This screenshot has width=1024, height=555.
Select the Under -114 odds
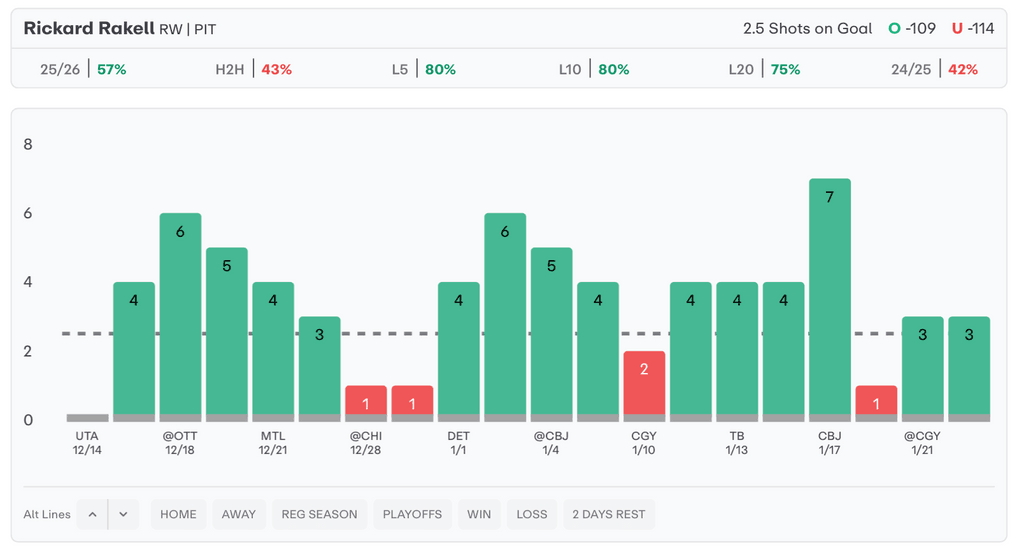coord(973,28)
